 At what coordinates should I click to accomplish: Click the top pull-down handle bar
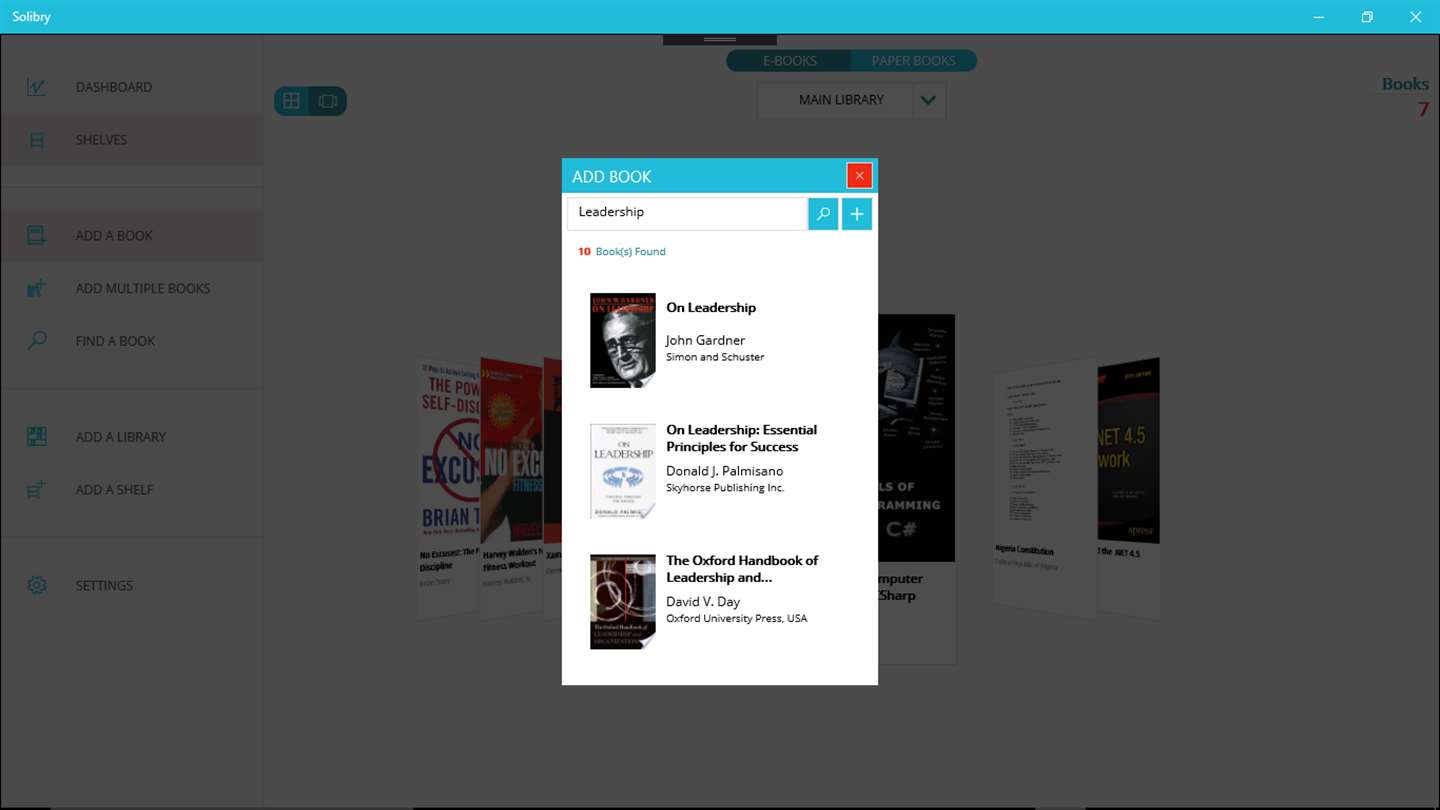pyautogui.click(x=720, y=40)
